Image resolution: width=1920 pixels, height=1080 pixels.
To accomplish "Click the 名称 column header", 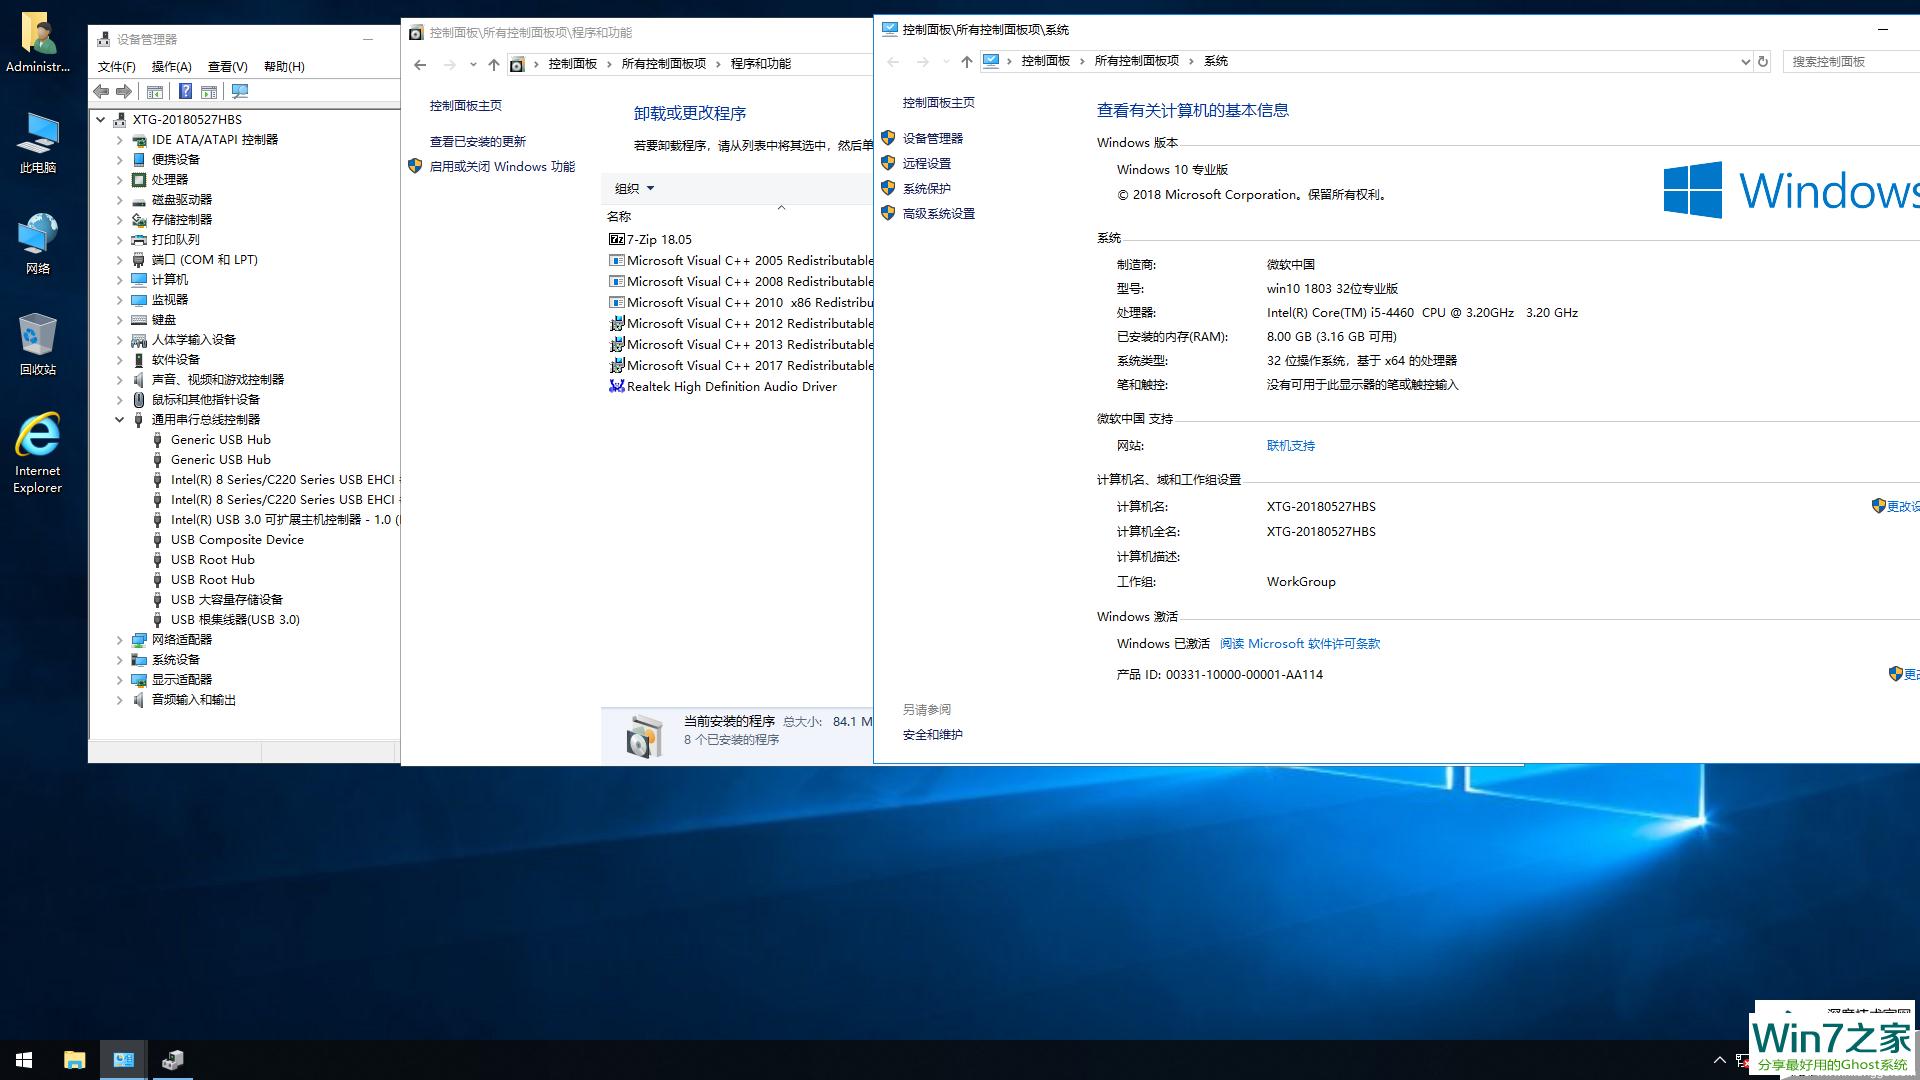I will [619, 216].
